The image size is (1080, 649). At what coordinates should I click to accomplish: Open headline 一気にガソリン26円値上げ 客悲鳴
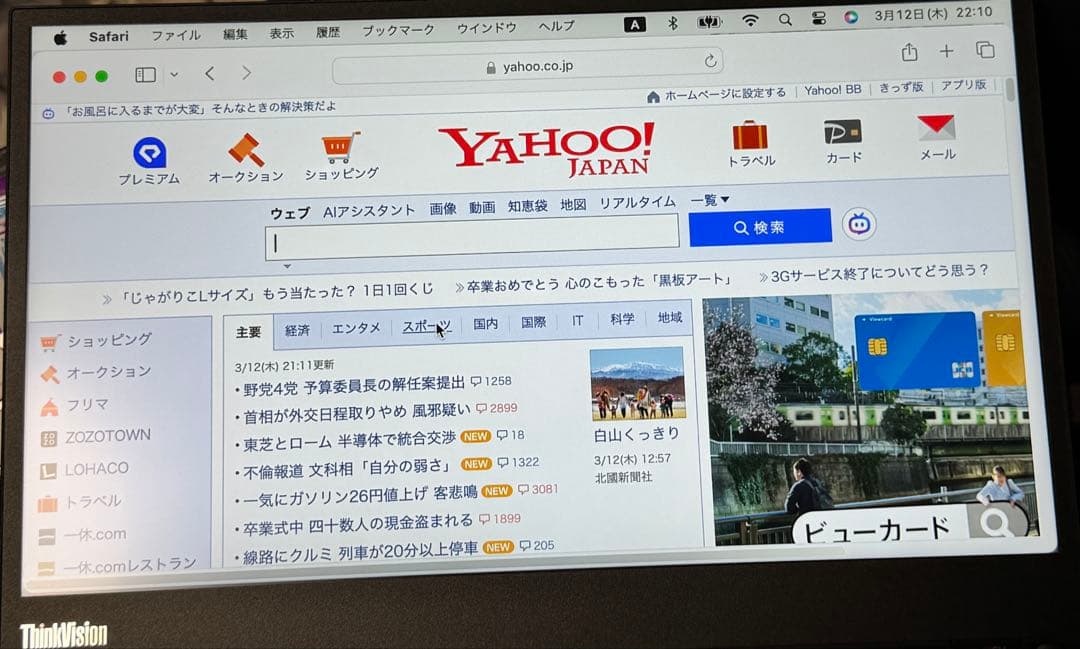tap(360, 495)
